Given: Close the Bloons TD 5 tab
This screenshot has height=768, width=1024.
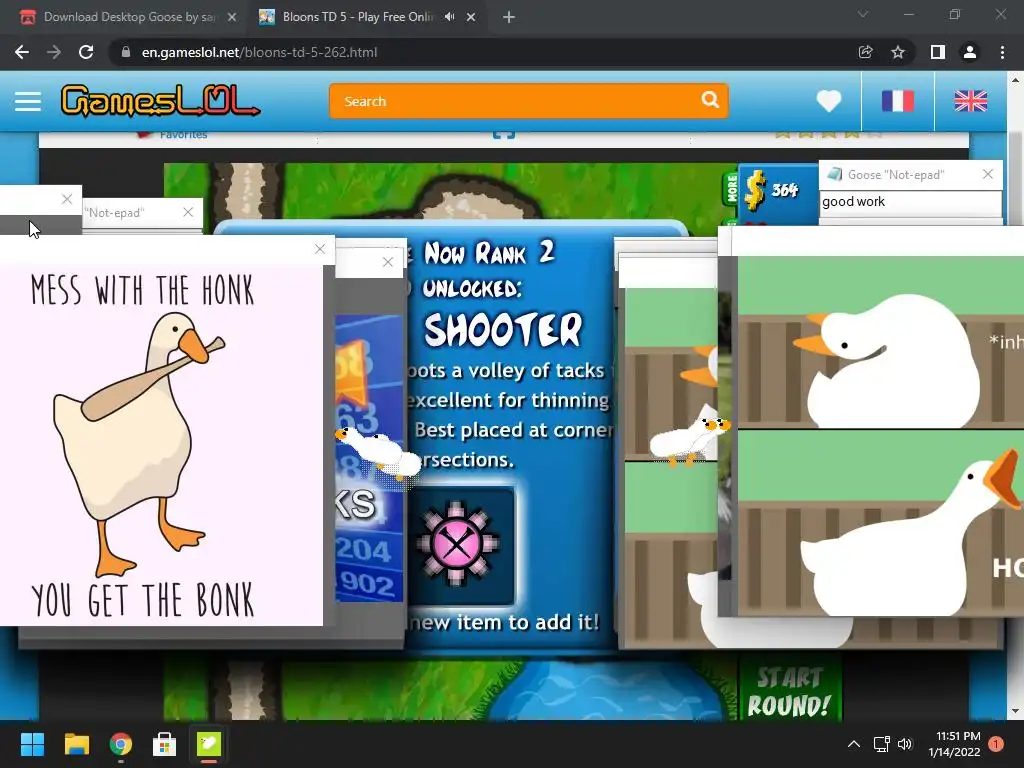Looking at the screenshot, I should (x=471, y=17).
